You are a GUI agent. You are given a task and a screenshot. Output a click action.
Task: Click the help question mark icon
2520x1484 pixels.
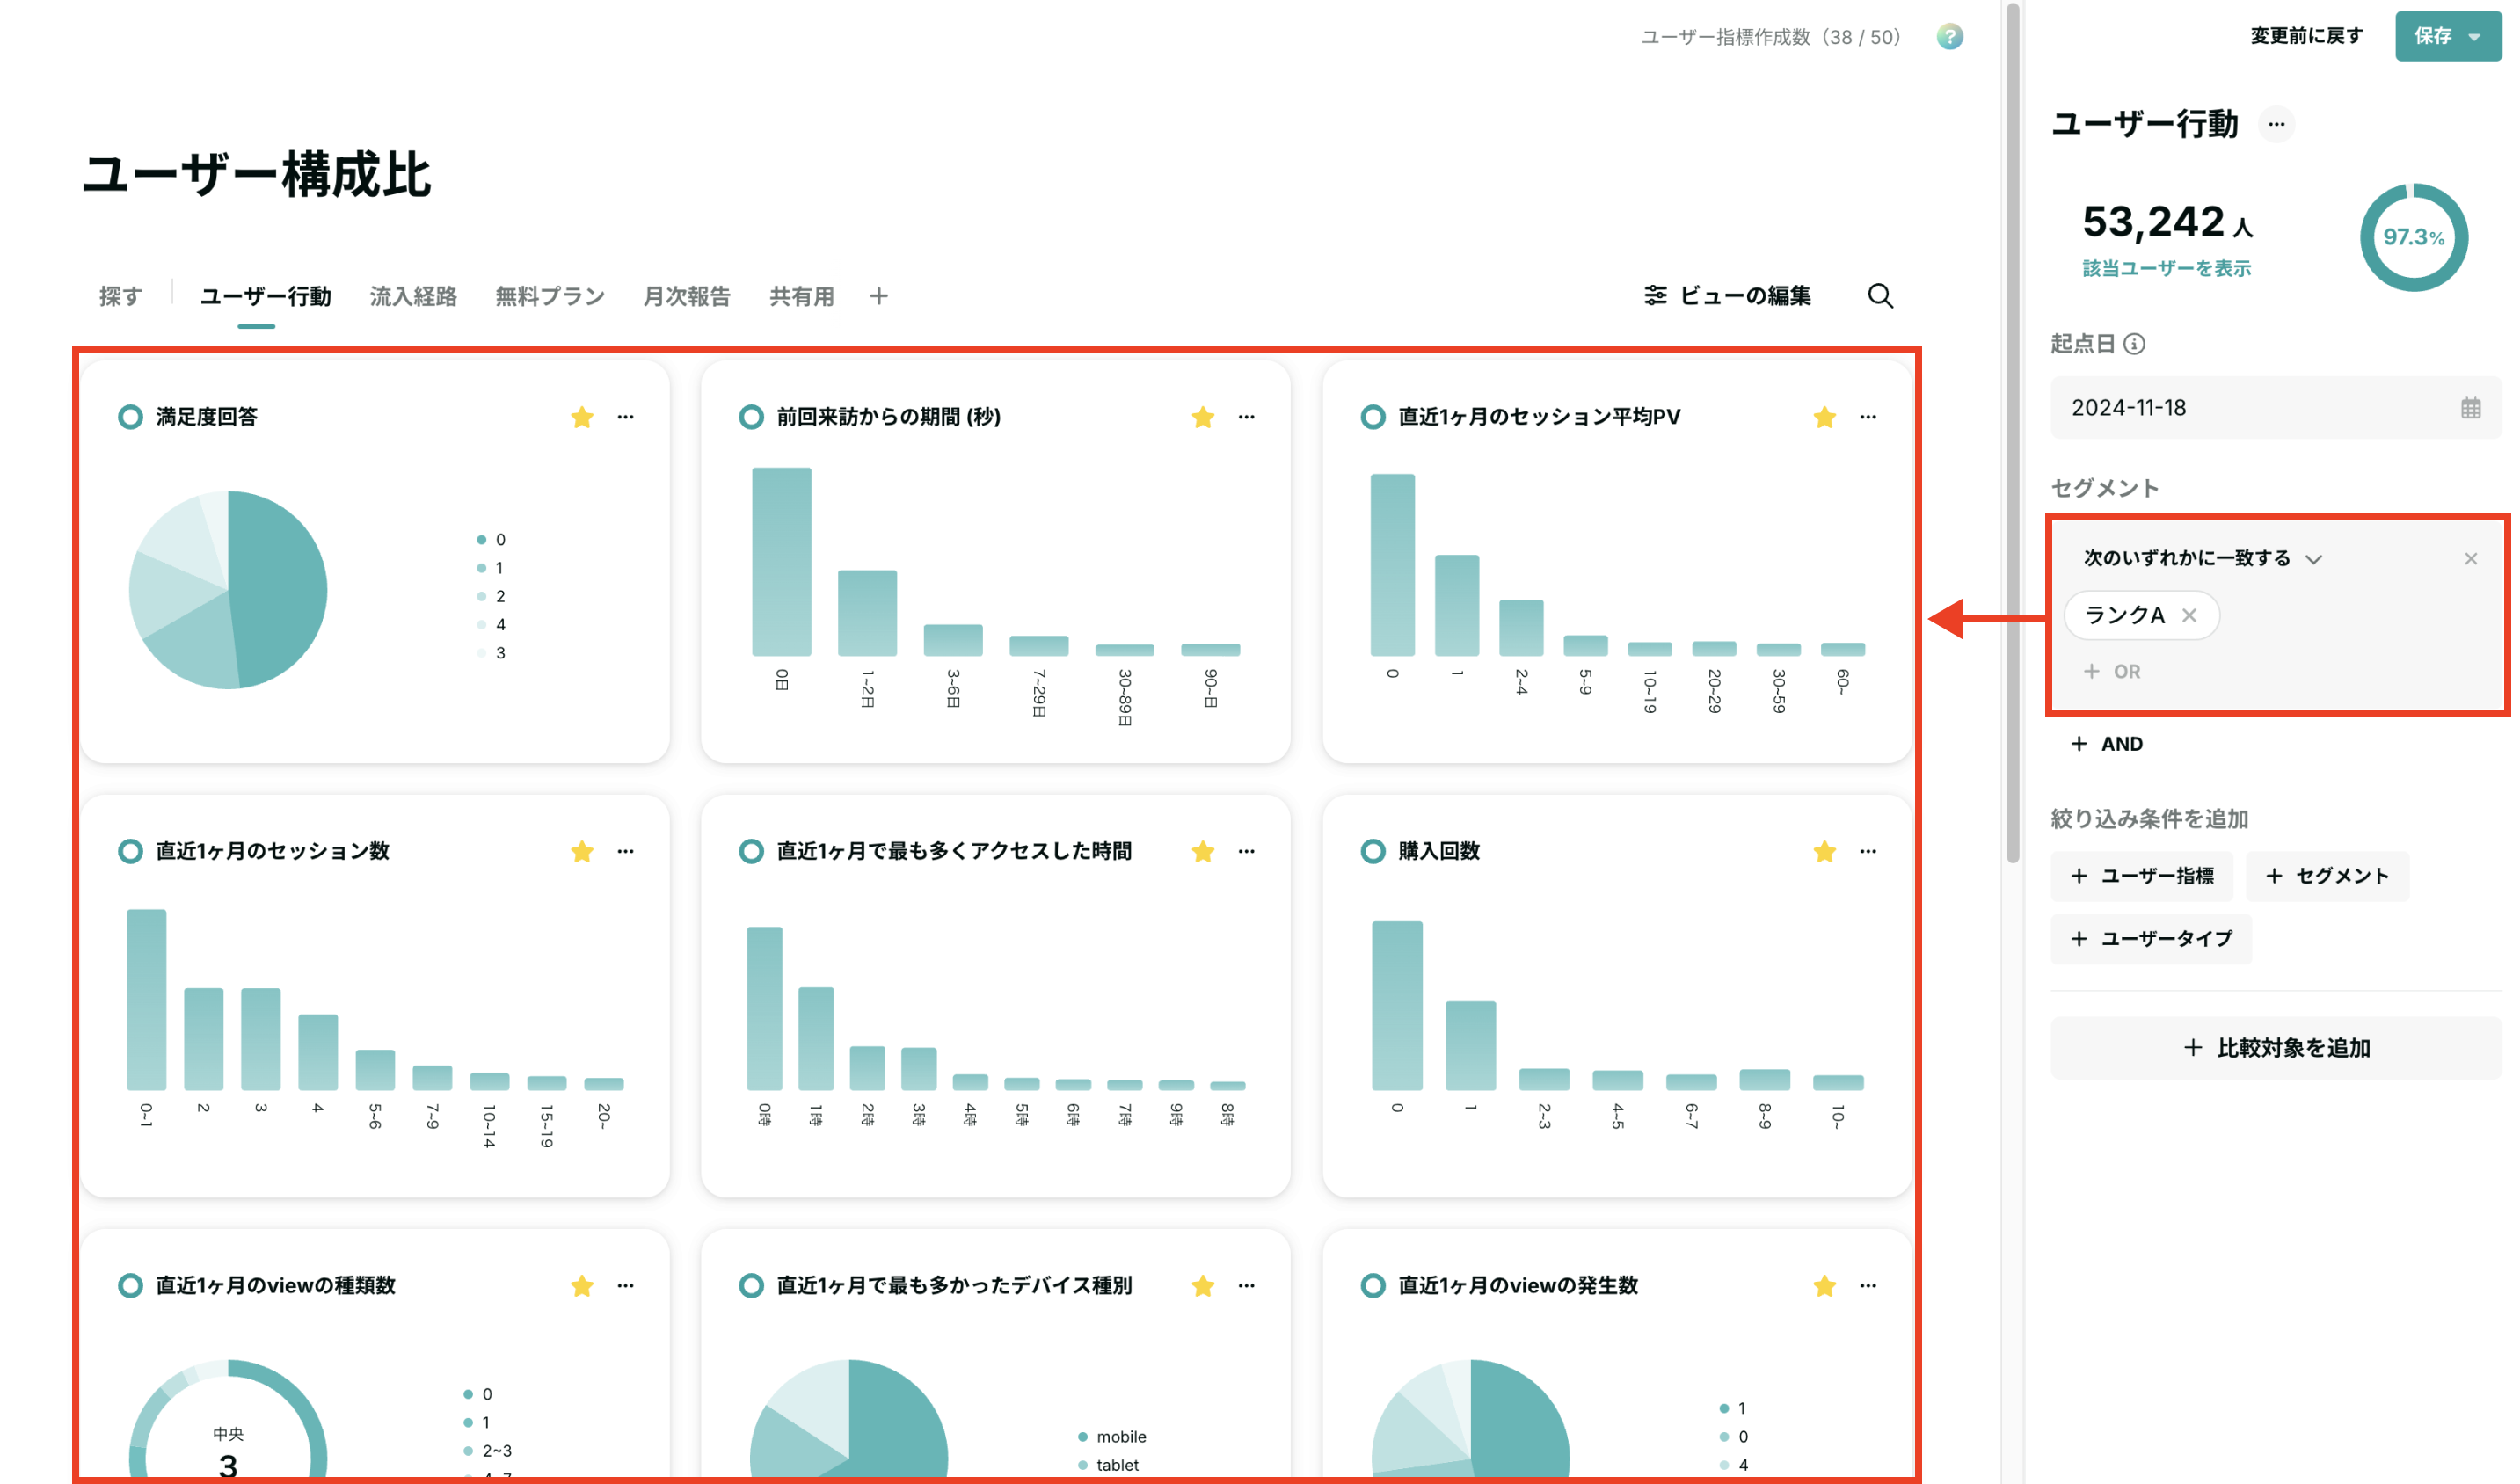pos(1949,37)
